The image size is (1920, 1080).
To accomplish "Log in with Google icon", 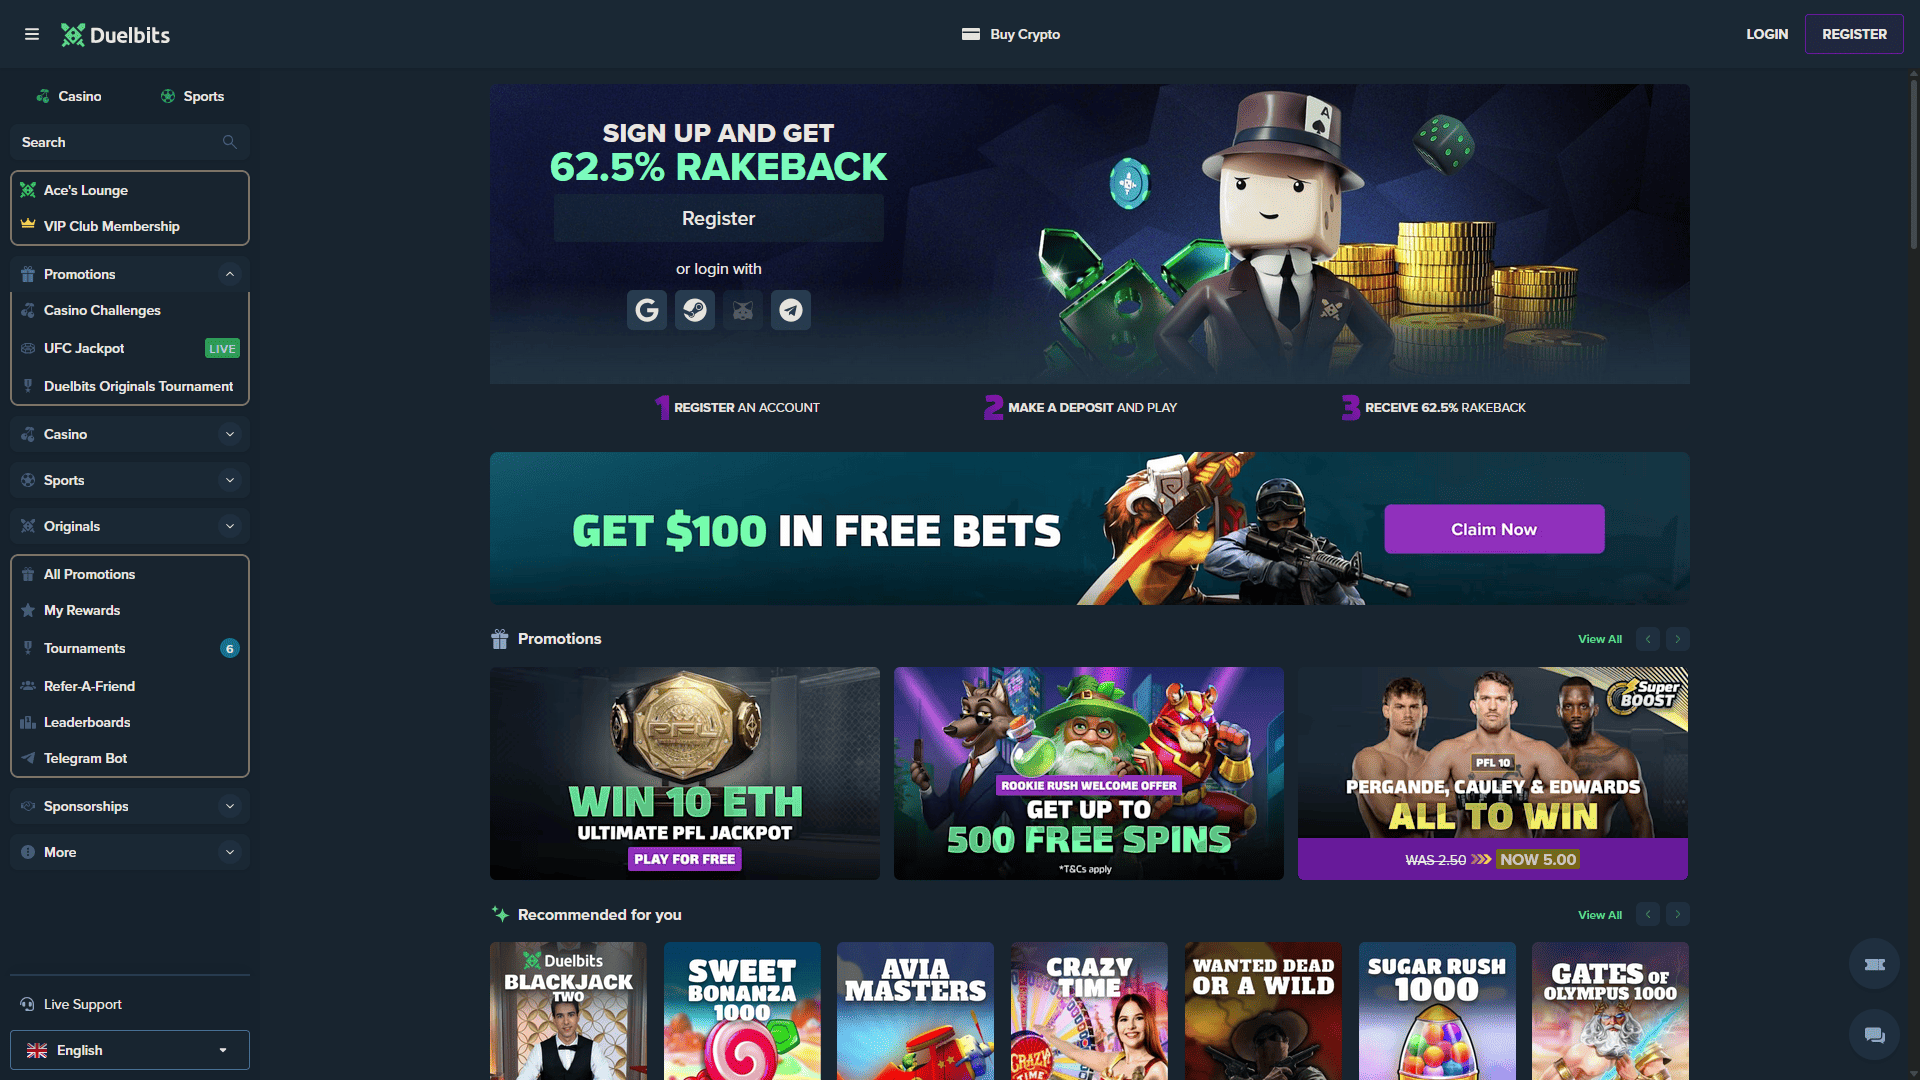I will 647,310.
